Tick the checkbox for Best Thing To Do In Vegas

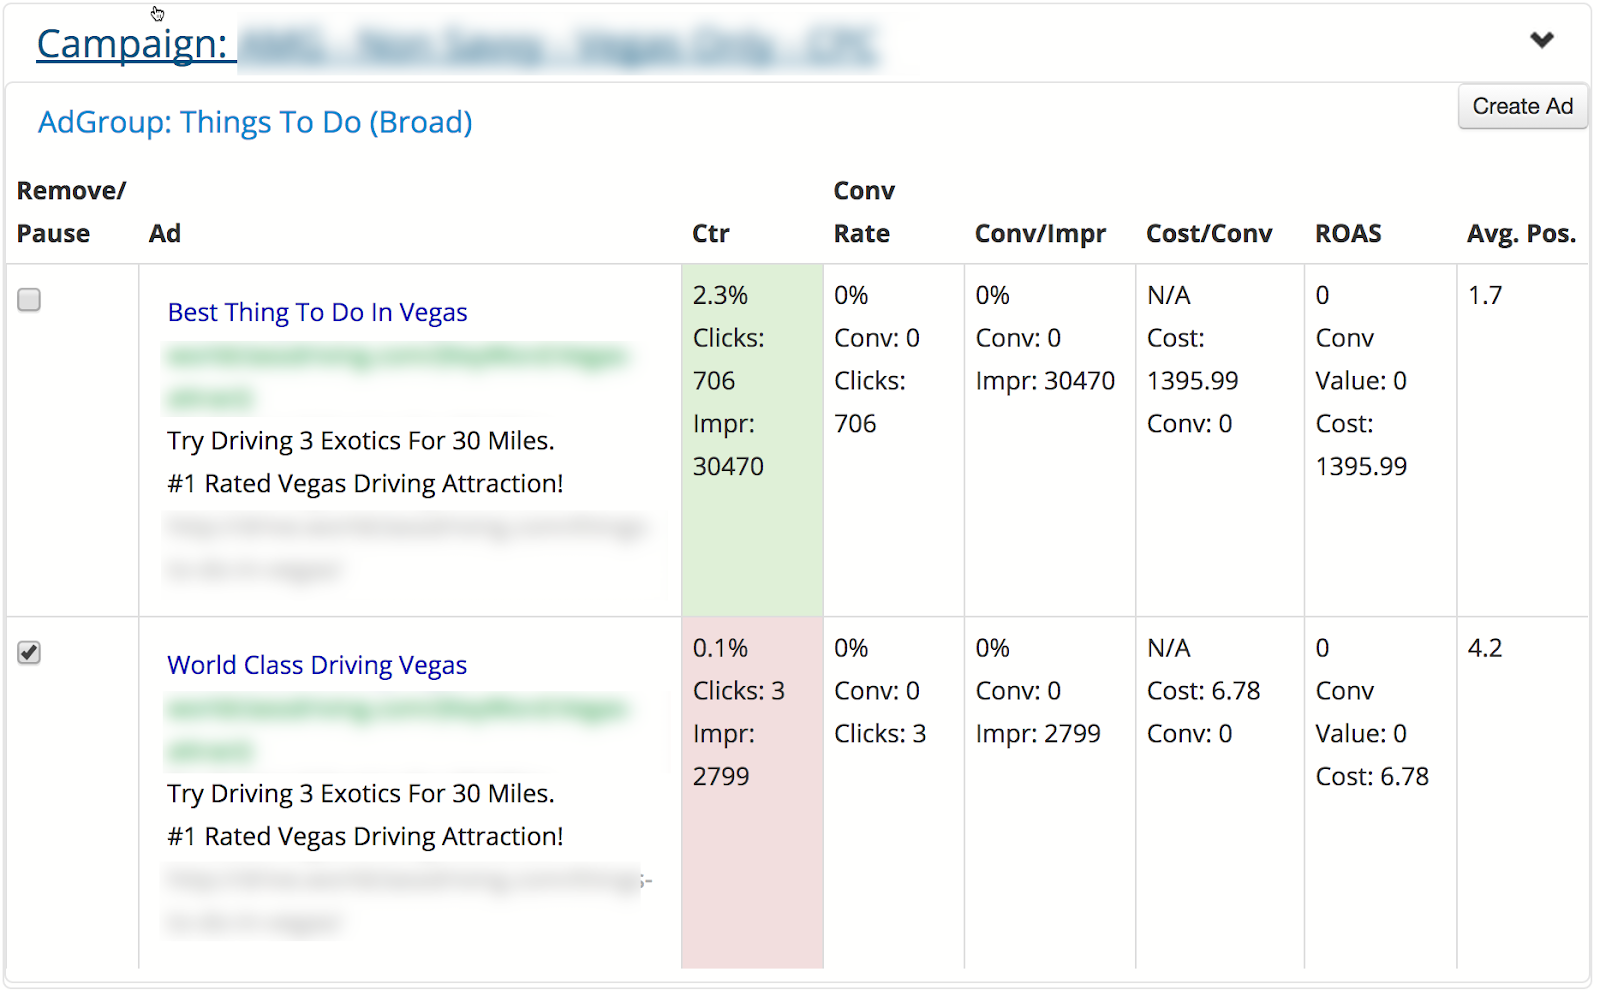tap(29, 300)
